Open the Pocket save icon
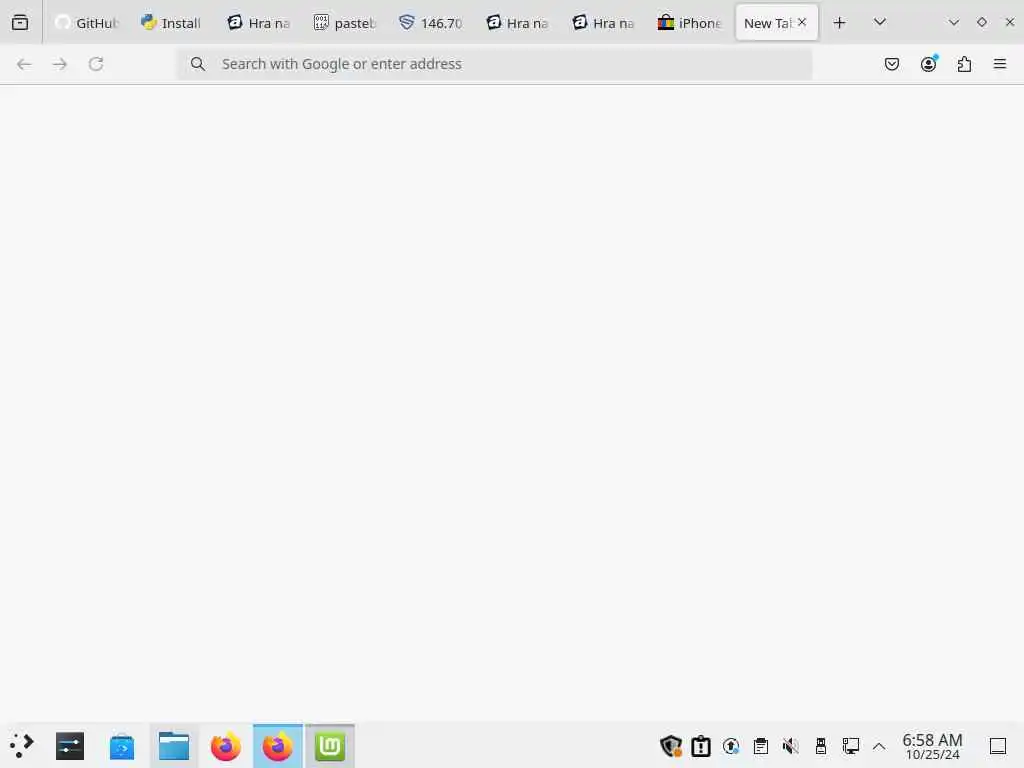The image size is (1024, 768). (892, 64)
